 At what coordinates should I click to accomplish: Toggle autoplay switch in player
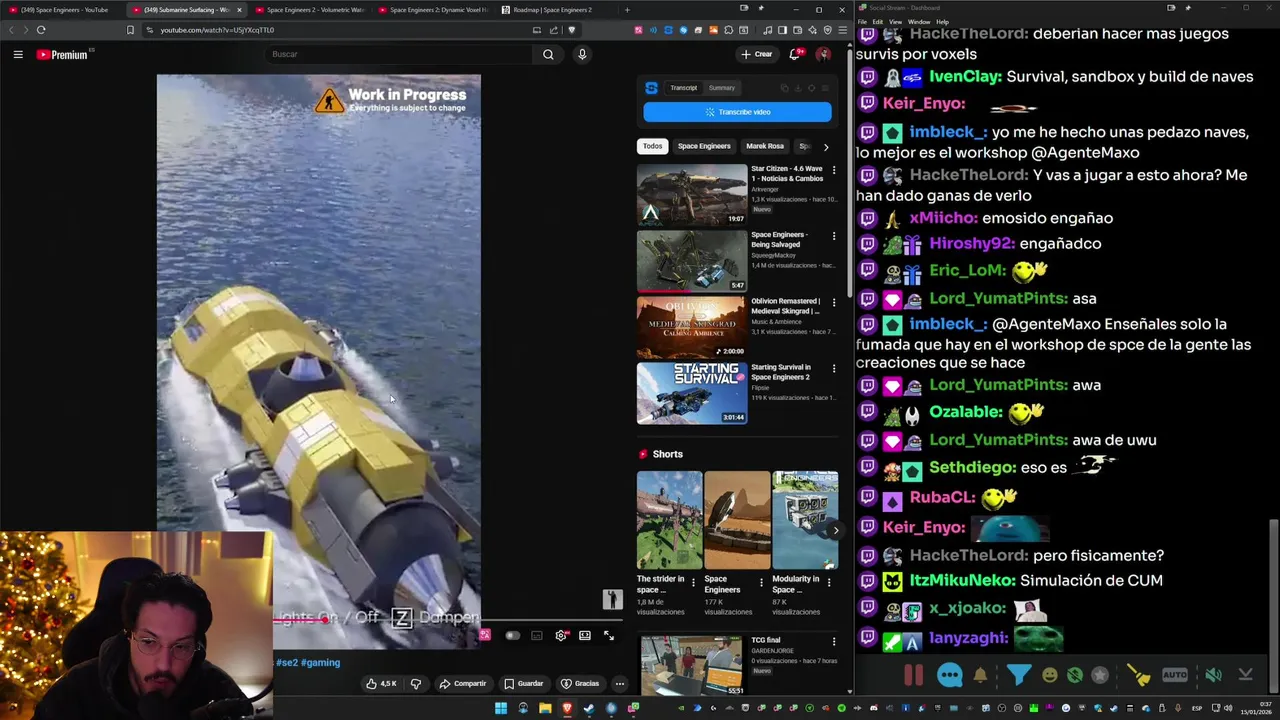[512, 635]
